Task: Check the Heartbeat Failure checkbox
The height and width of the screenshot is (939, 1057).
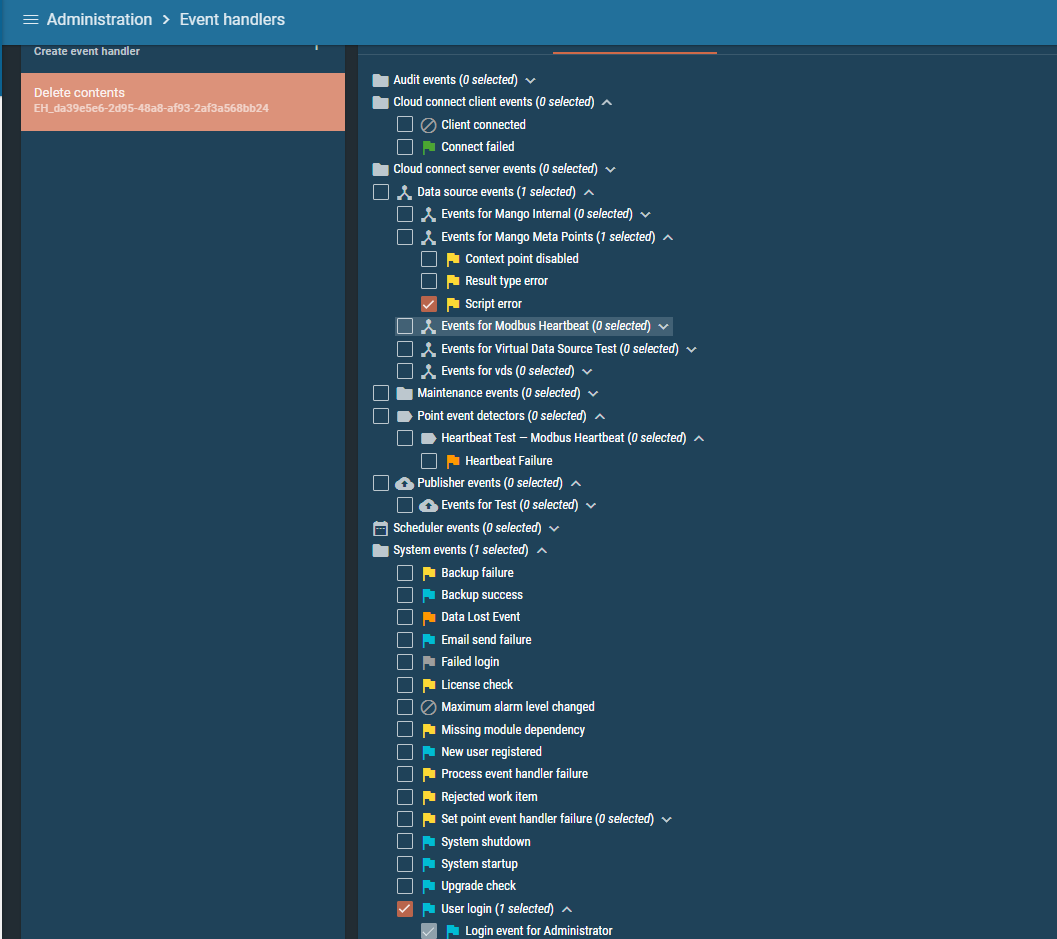Action: pyautogui.click(x=429, y=461)
